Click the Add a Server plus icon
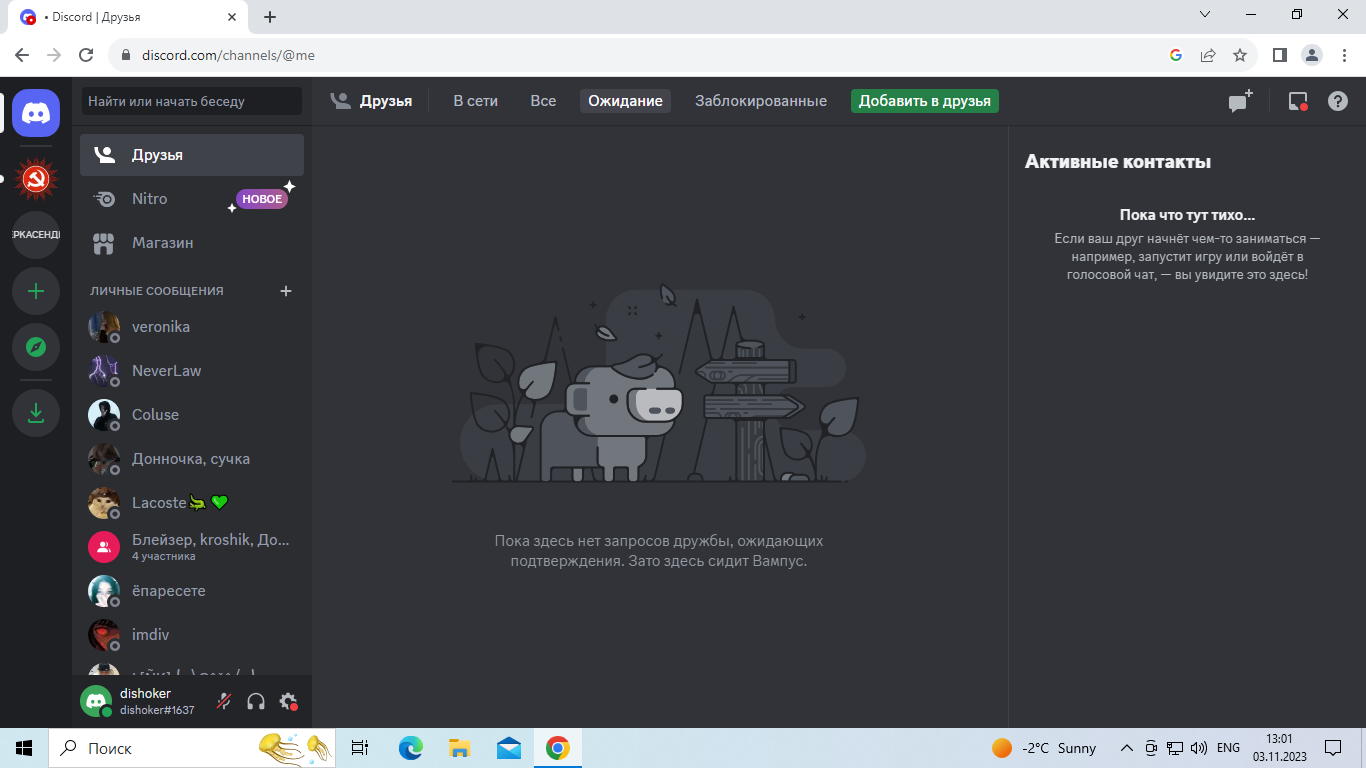This screenshot has height=768, width=1366. pos(36,291)
